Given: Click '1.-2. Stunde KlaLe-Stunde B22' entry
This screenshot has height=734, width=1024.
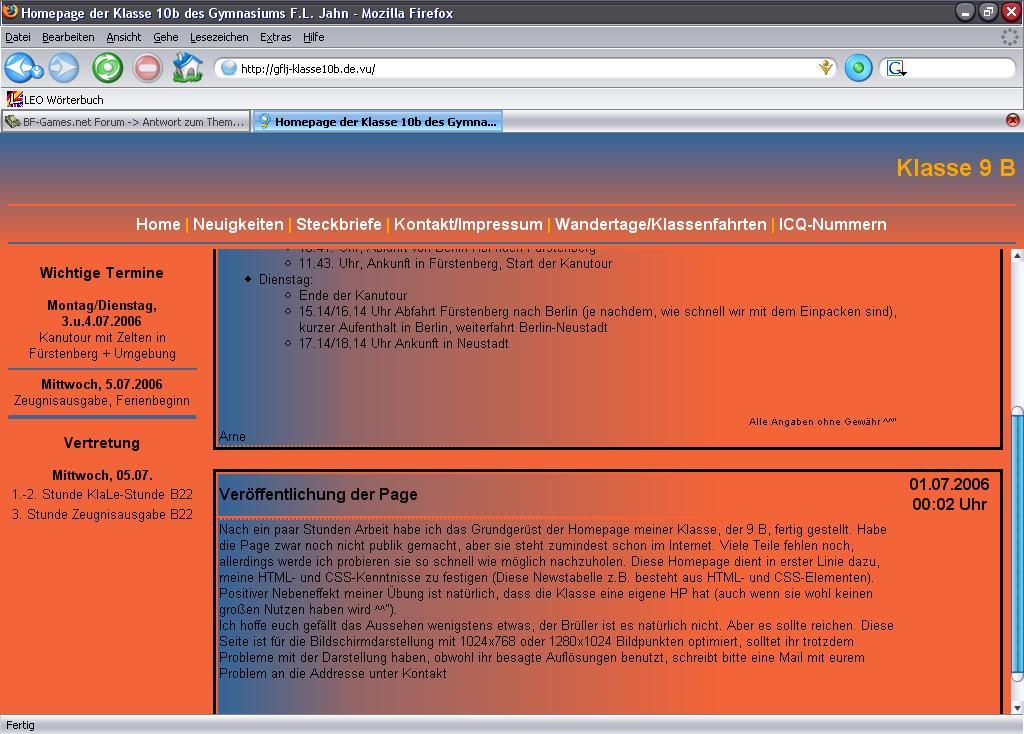Looking at the screenshot, I should point(103,494).
